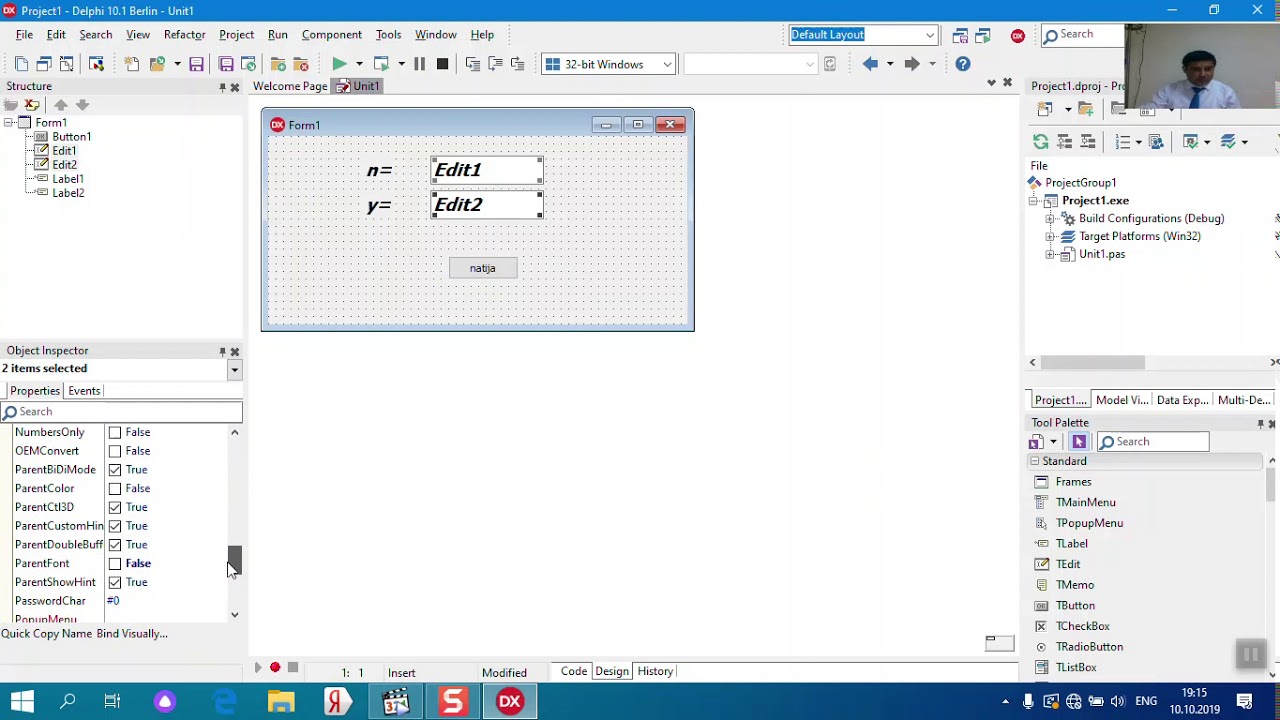Click the Forward navigation arrow

(911, 64)
